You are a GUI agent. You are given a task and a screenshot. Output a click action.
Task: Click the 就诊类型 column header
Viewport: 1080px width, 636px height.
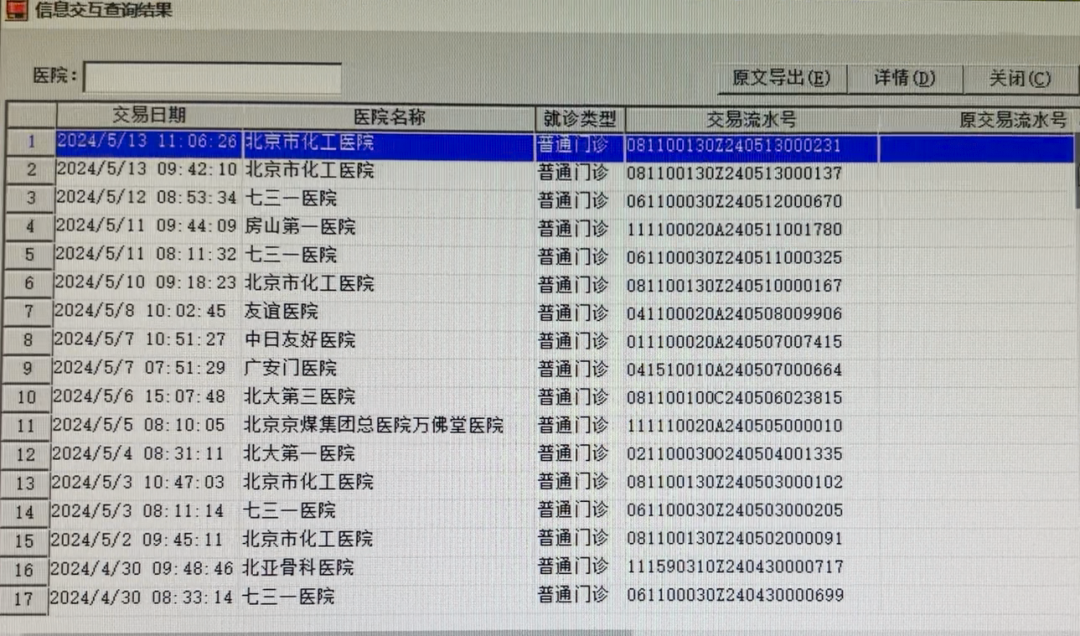pos(578,116)
